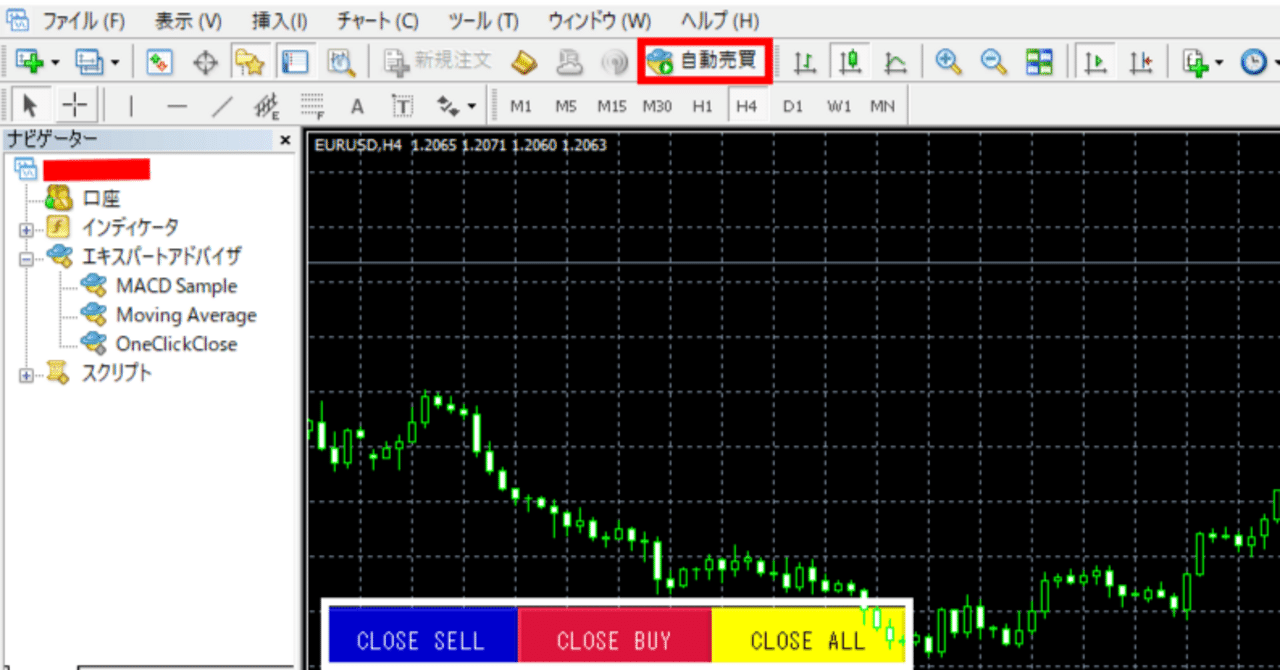Screen dimensions: 1280x670
Task: Toggle Chart Shift
Action: click(1141, 62)
